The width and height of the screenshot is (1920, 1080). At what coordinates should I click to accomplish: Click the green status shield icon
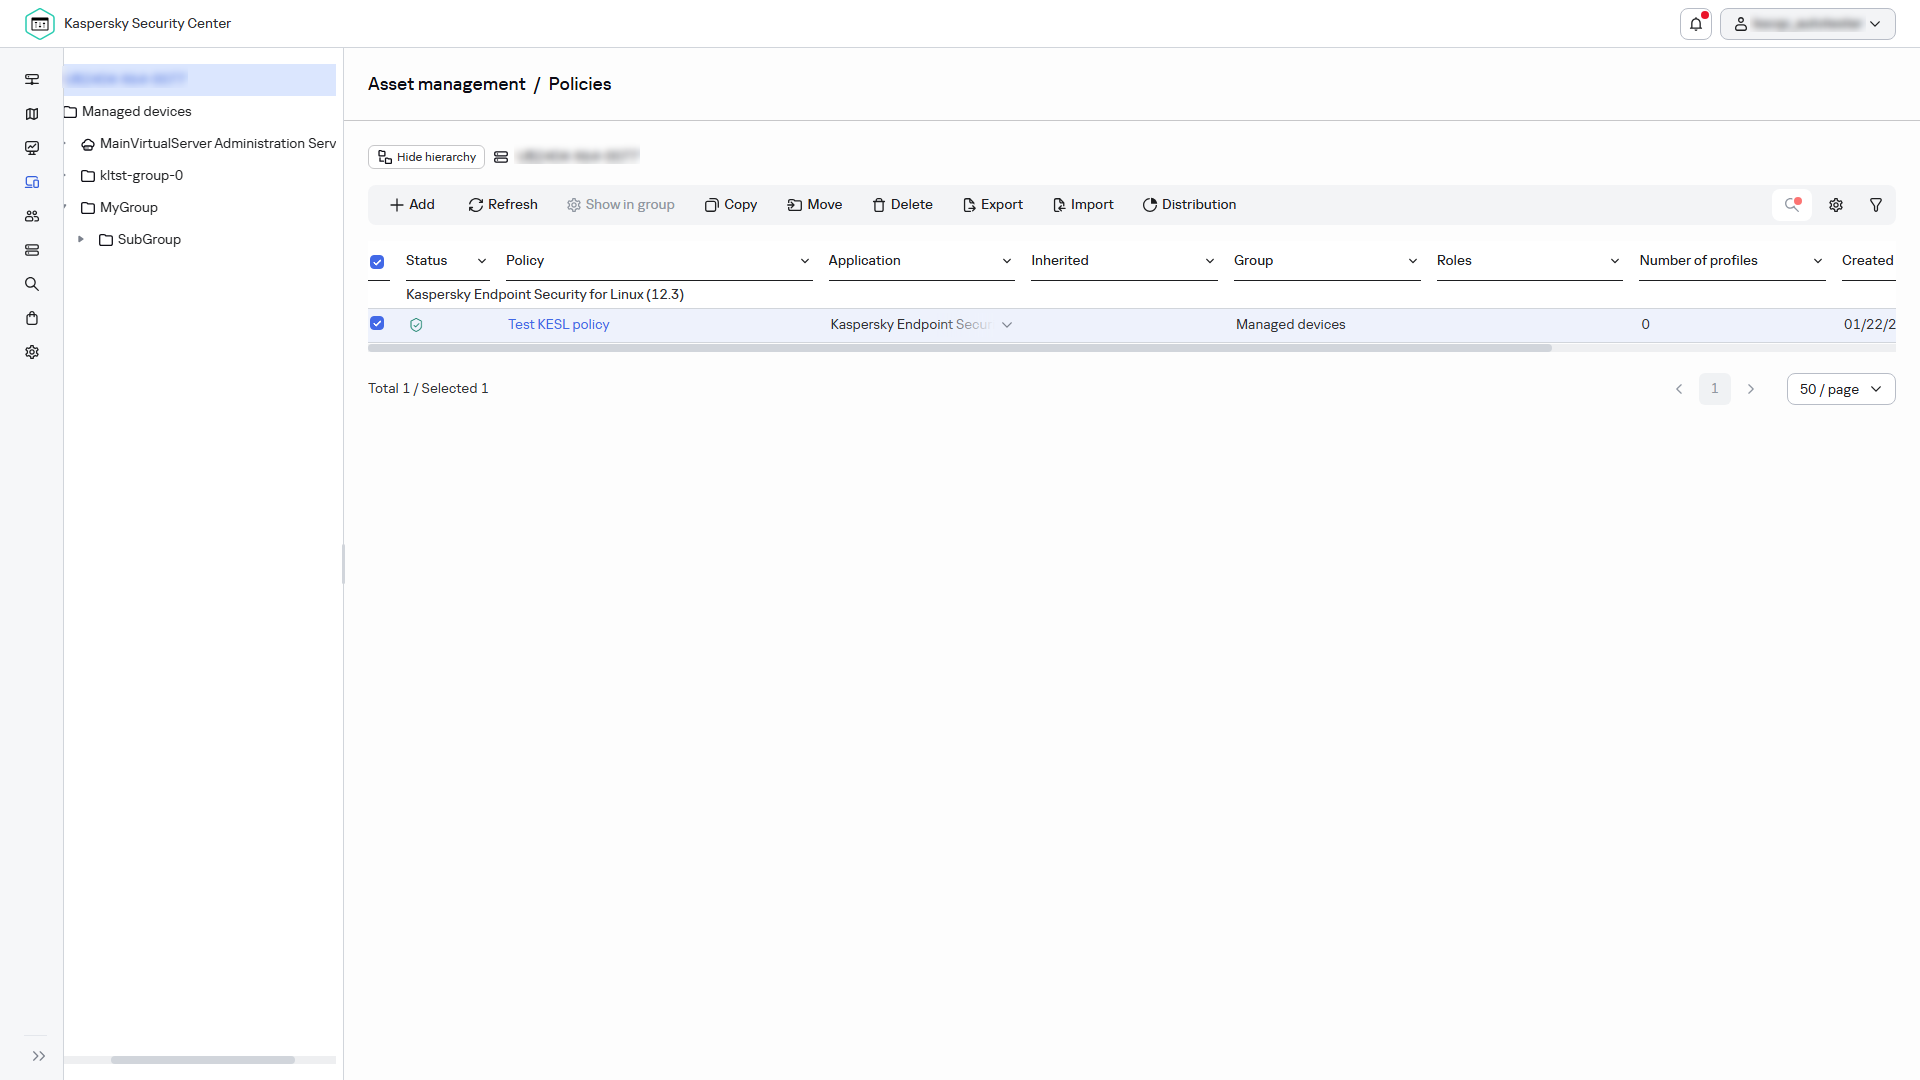416,325
